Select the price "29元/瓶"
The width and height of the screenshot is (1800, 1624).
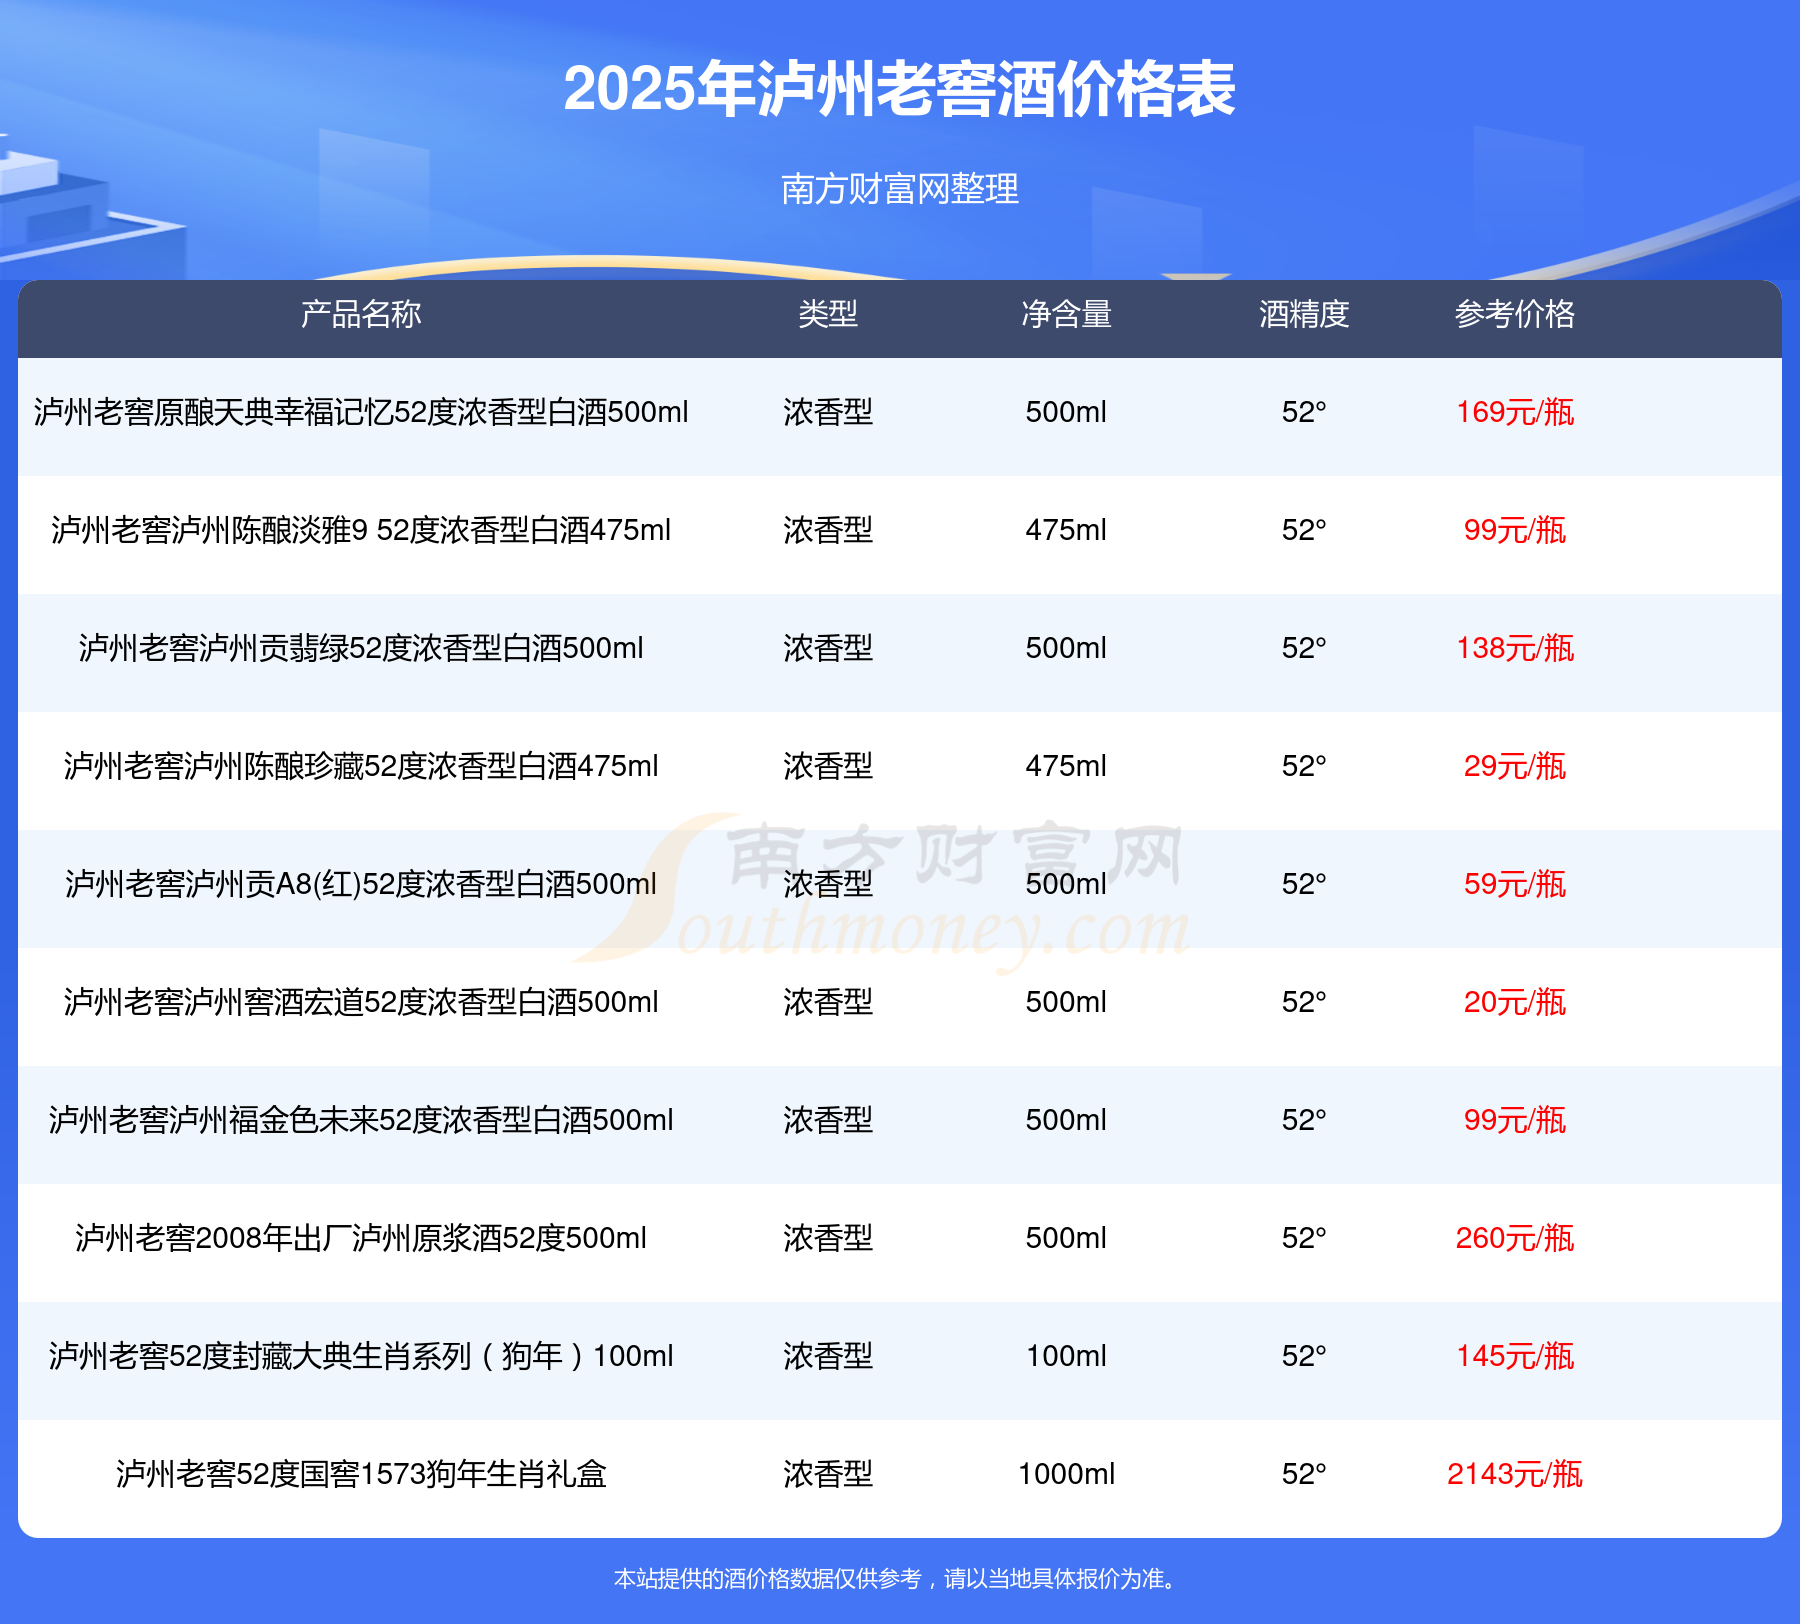click(x=1515, y=766)
